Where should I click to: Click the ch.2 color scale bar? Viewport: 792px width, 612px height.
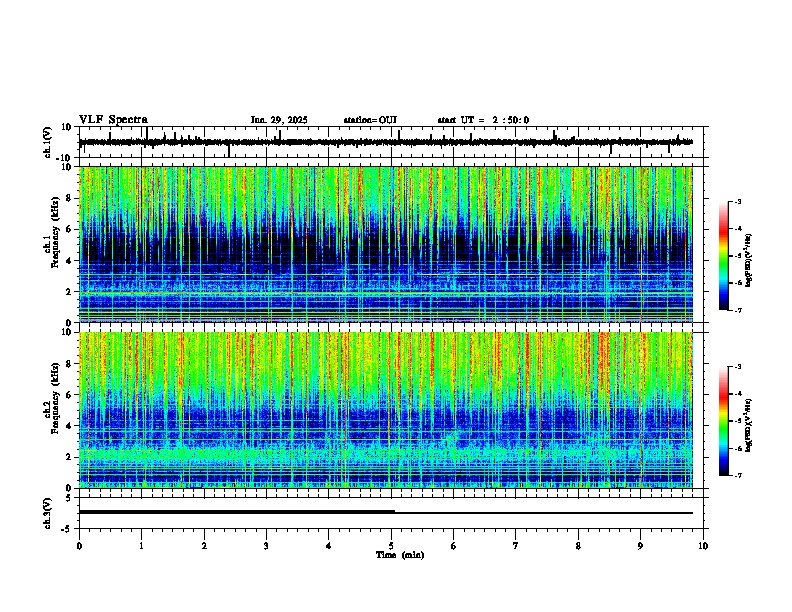(x=724, y=421)
